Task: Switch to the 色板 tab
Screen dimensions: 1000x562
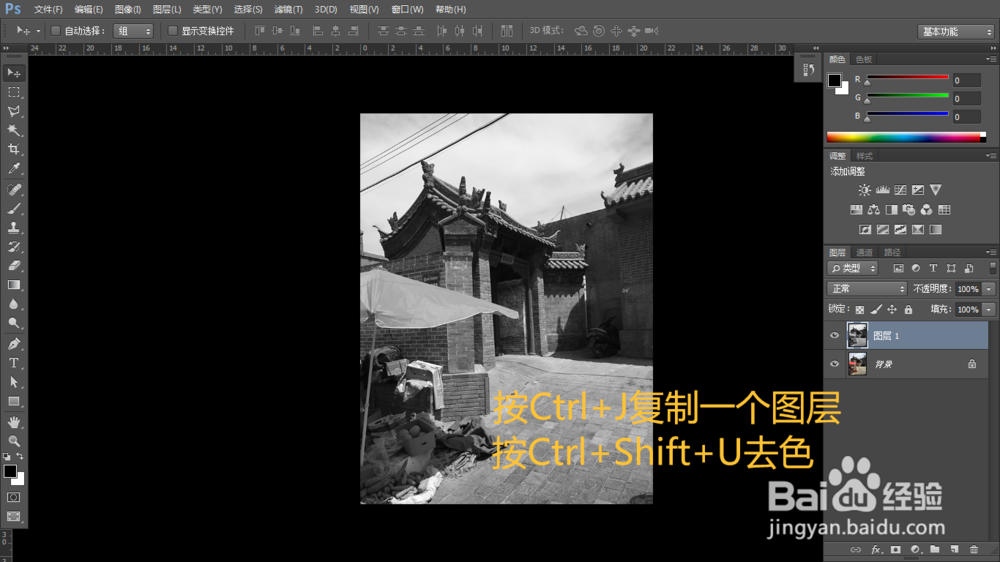Action: coord(864,59)
